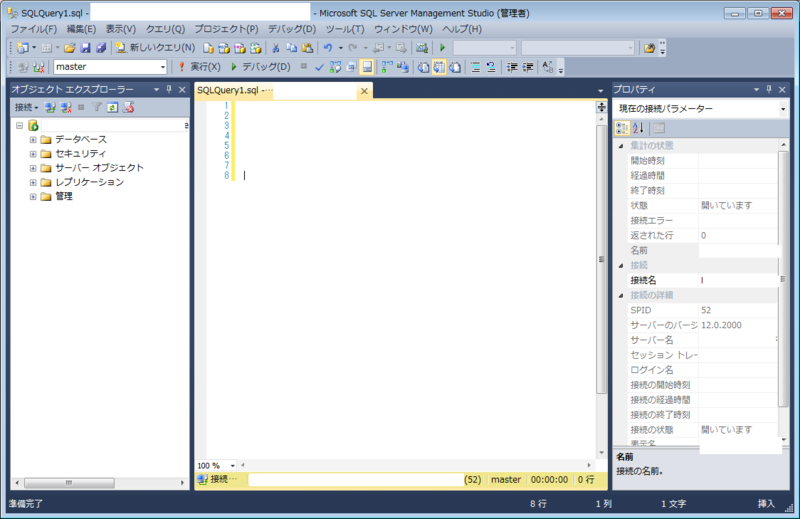Image resolution: width=800 pixels, height=519 pixels.
Task: Click the Analysis Services MDX Query icon
Action: [224, 48]
